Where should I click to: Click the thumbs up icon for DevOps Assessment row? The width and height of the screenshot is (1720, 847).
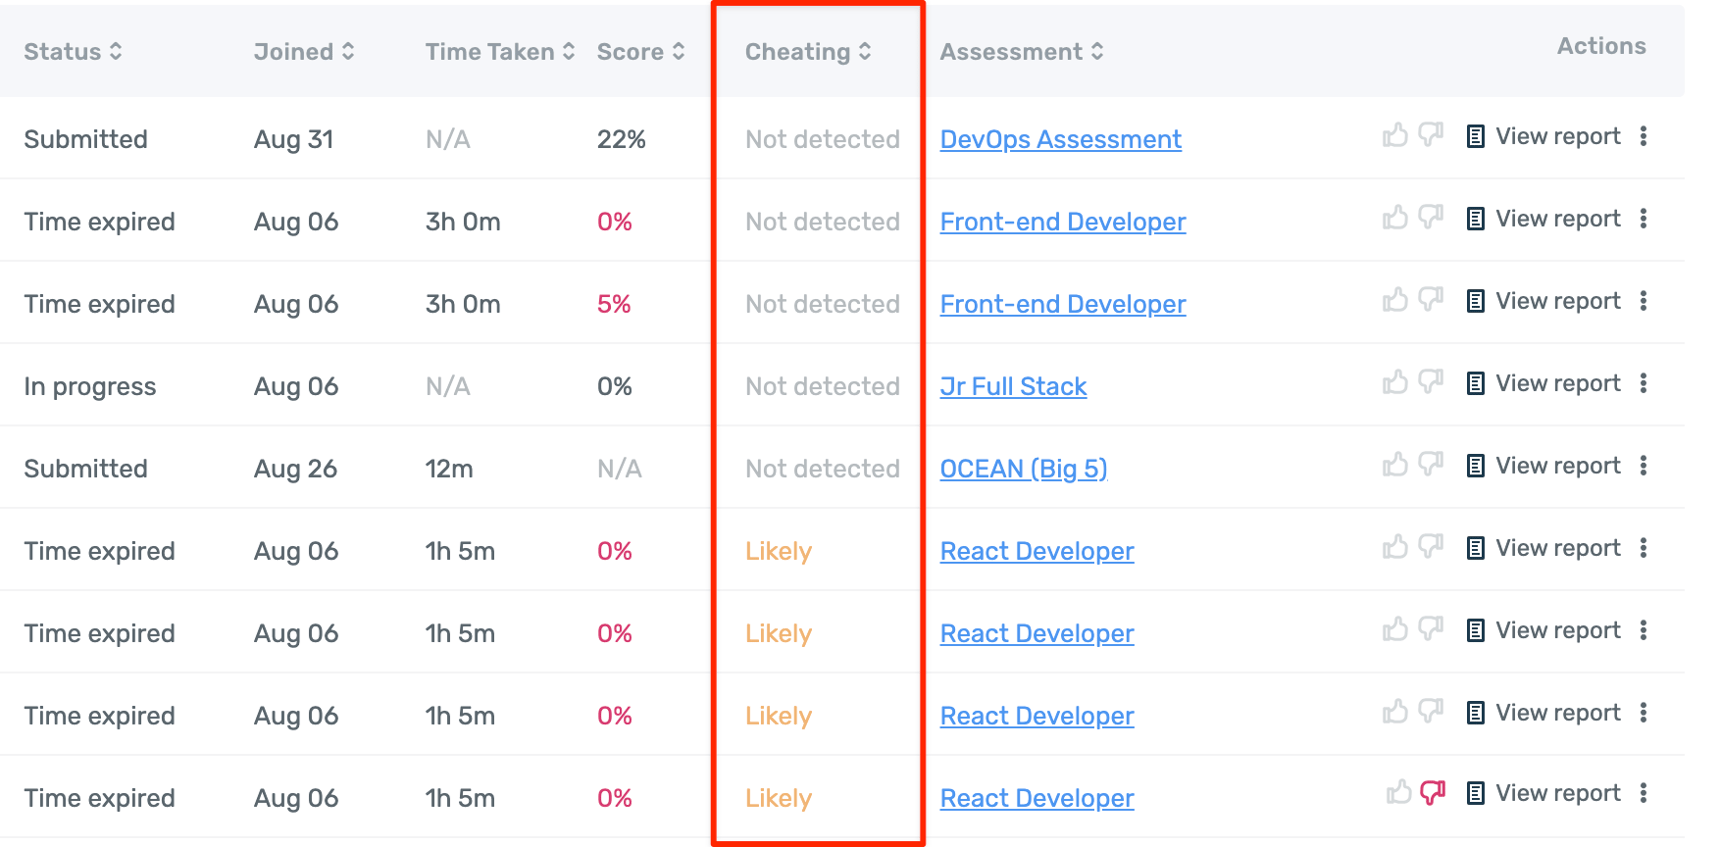pyautogui.click(x=1397, y=136)
